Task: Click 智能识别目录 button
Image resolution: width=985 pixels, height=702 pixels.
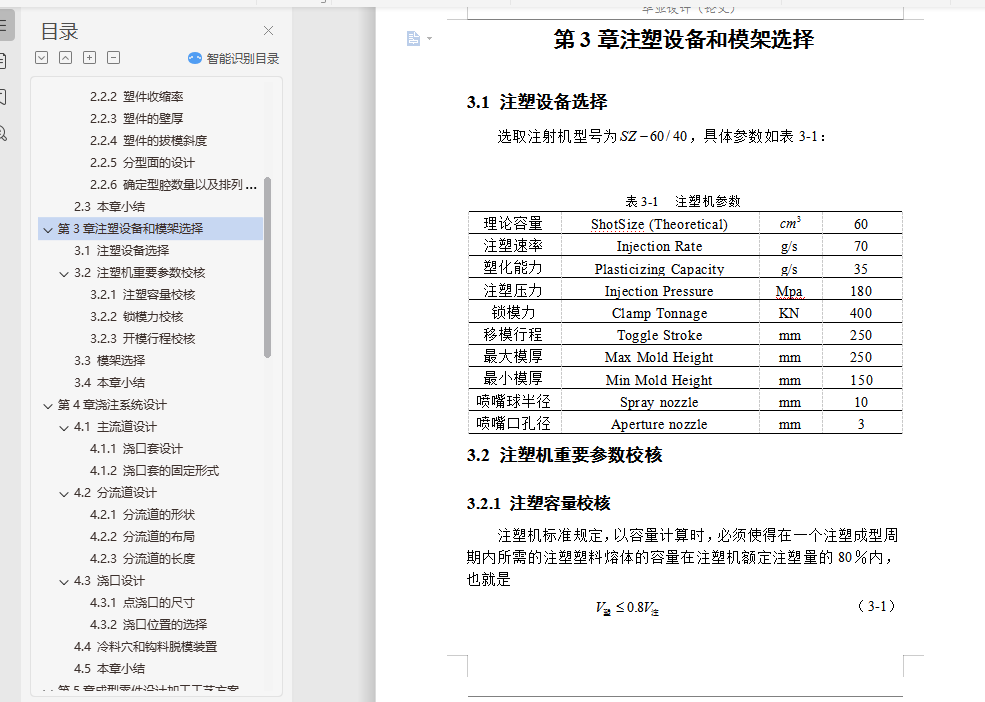Action: tap(234, 58)
